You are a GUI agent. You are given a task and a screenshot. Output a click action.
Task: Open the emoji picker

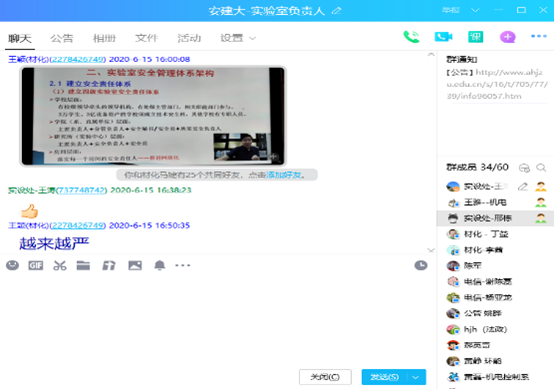pyautogui.click(x=12, y=265)
